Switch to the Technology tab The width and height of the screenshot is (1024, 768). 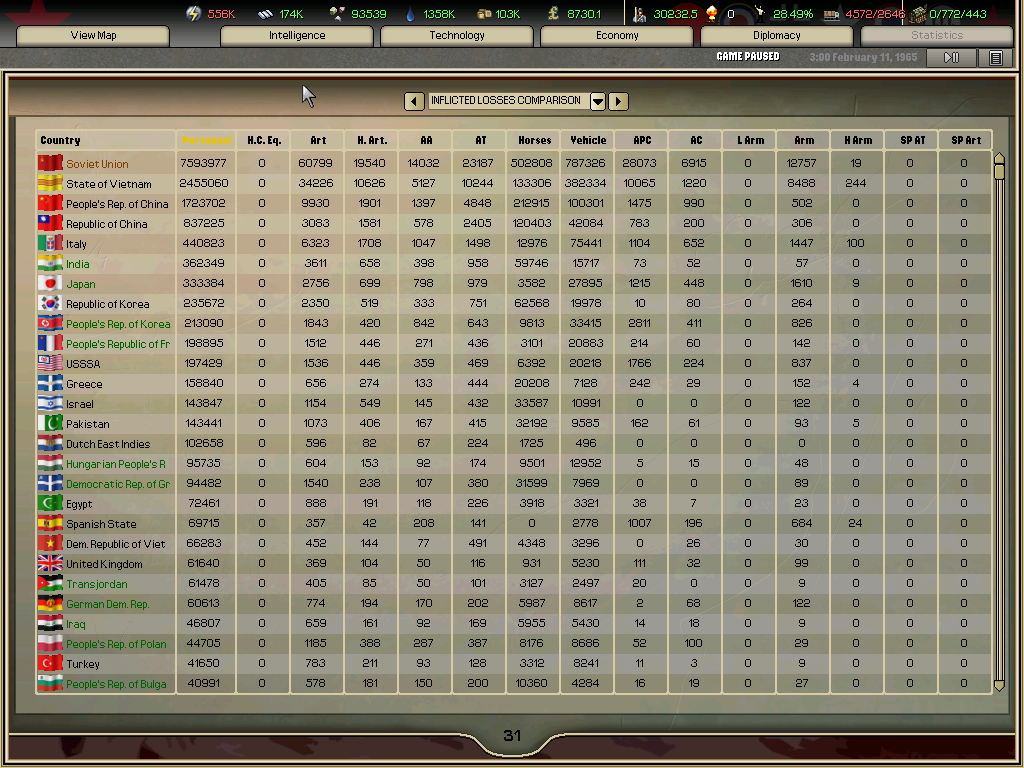tap(457, 36)
